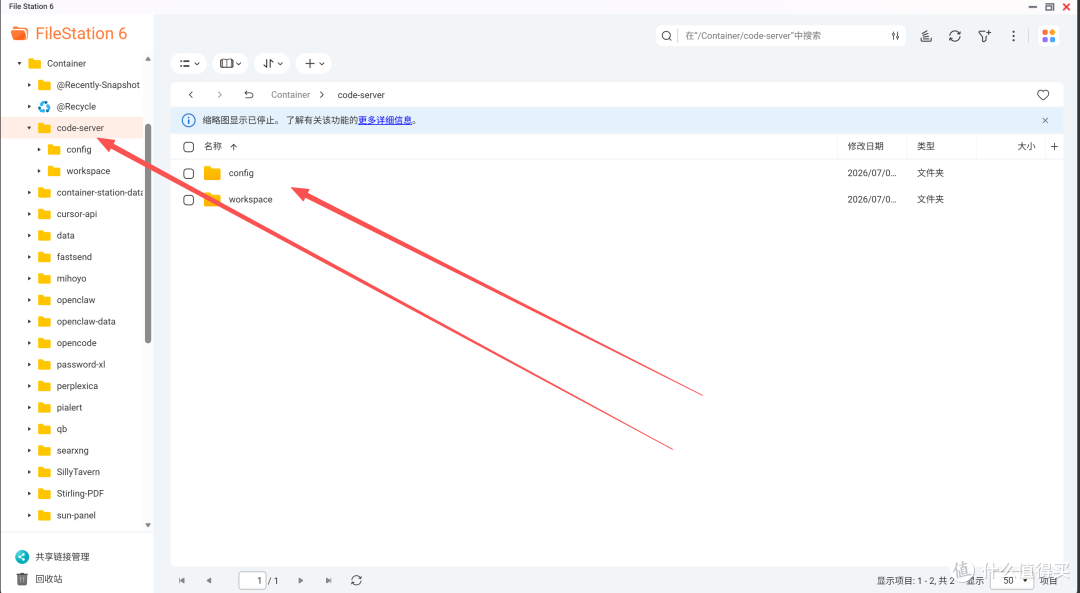Select searxng folder in tree
Image resolution: width=1080 pixels, height=593 pixels.
(72, 450)
